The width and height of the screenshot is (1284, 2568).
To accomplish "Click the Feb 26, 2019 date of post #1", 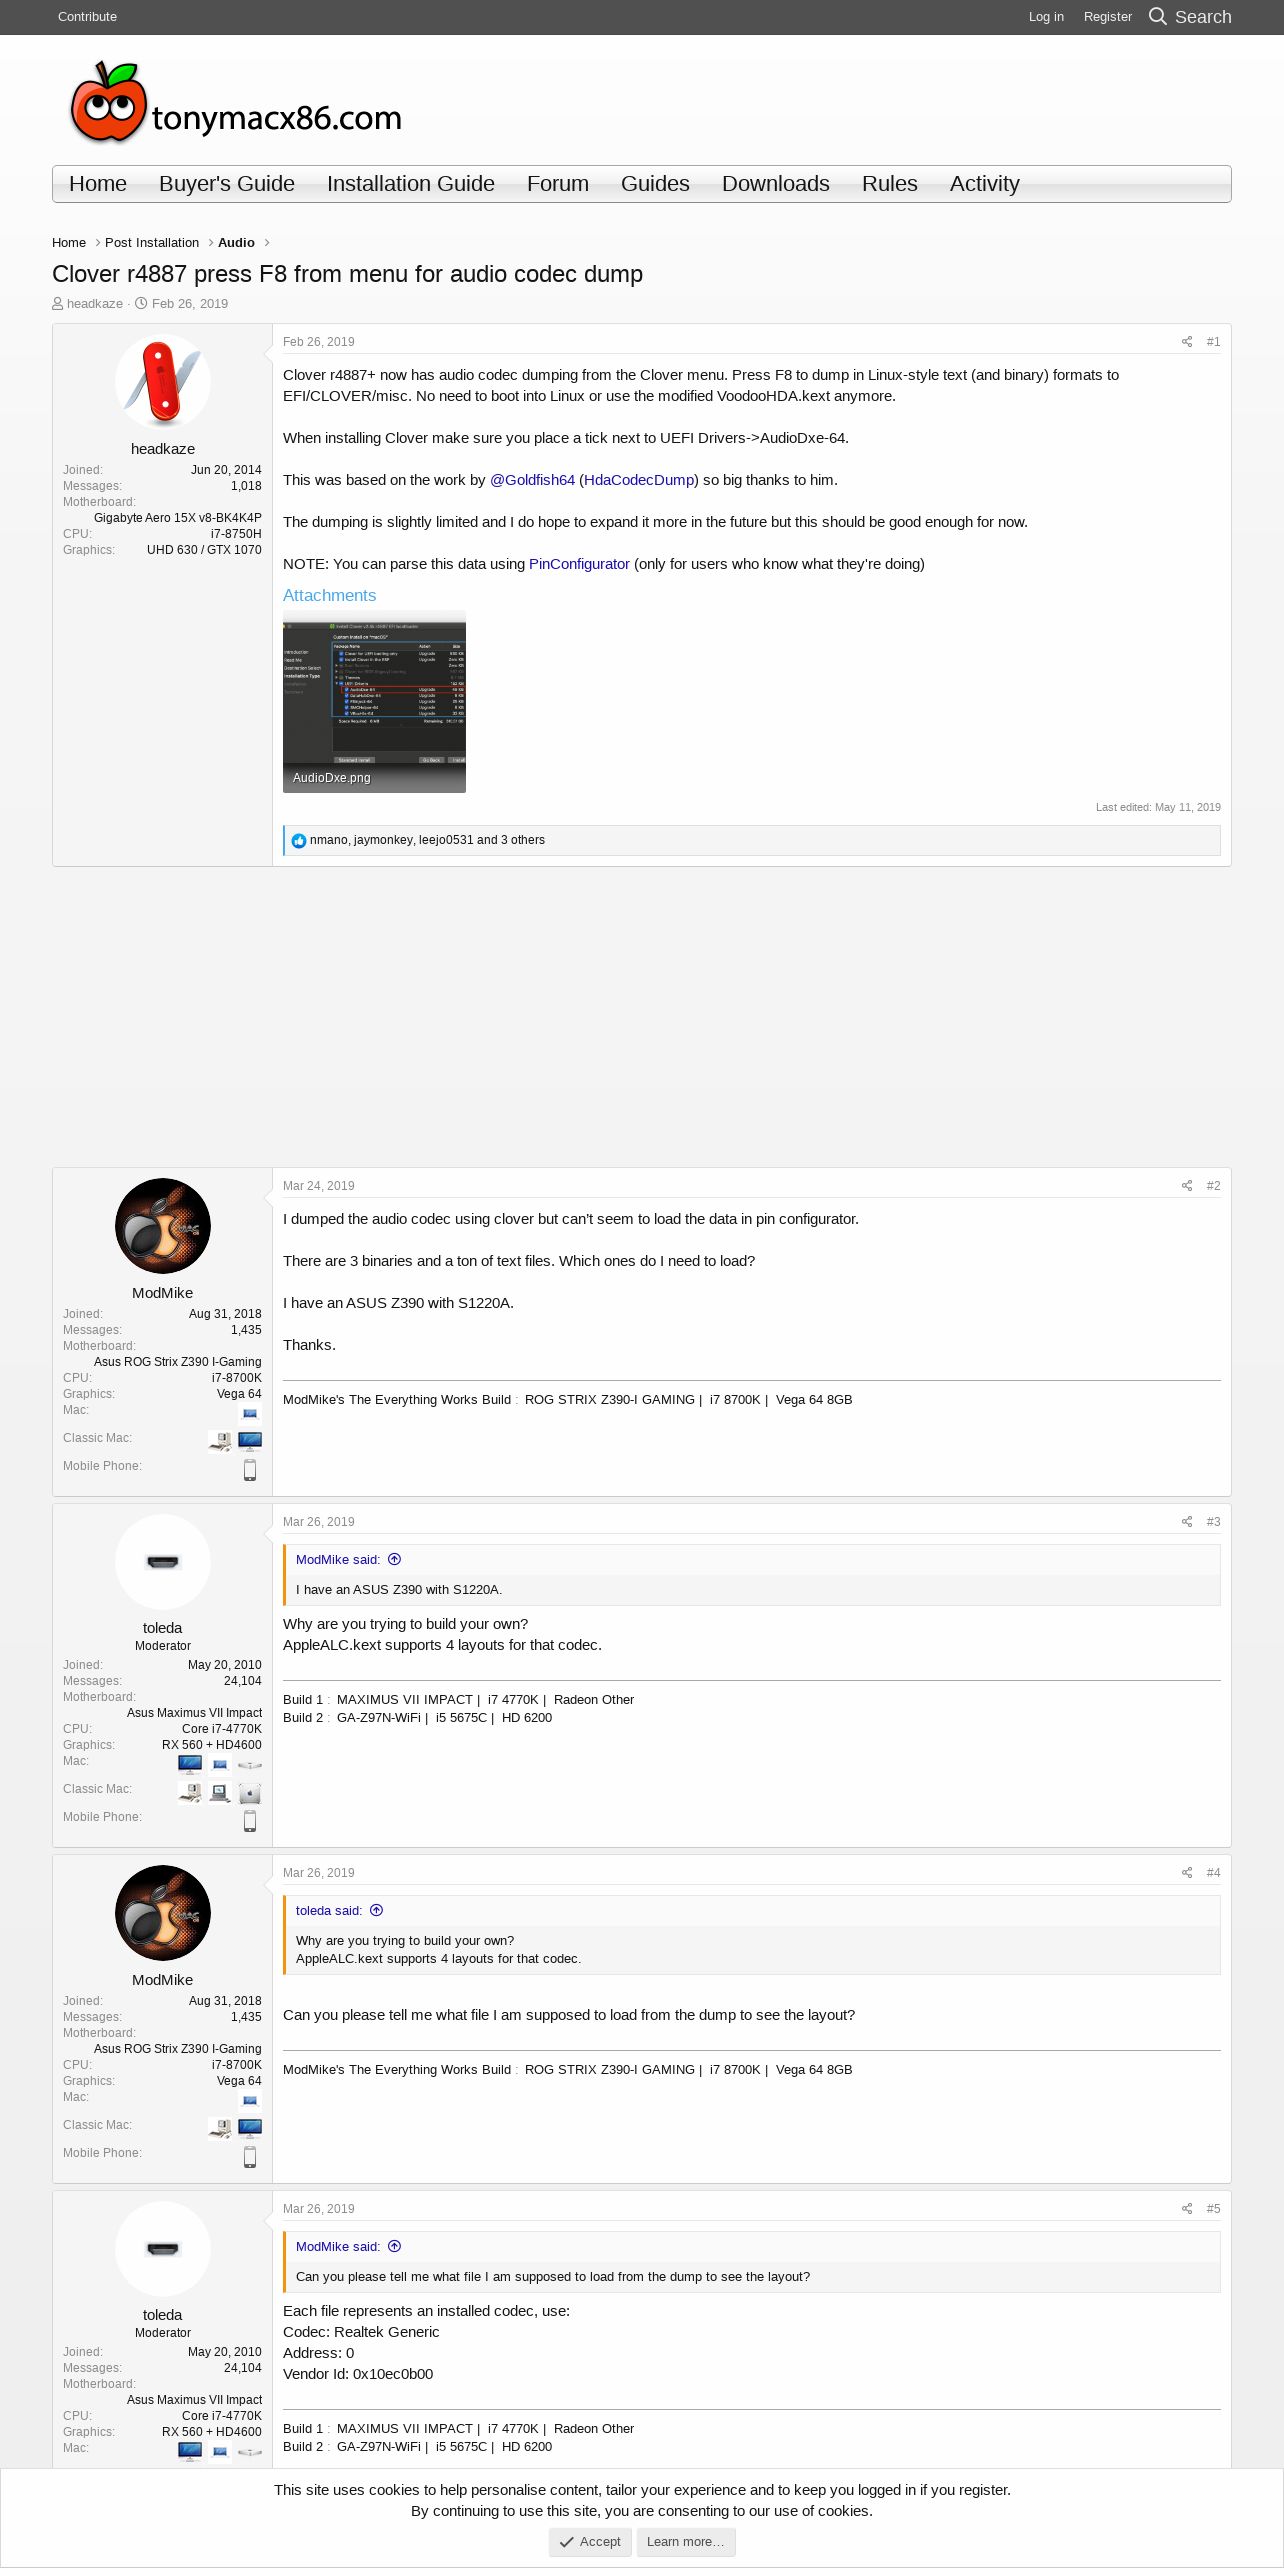I will point(319,342).
